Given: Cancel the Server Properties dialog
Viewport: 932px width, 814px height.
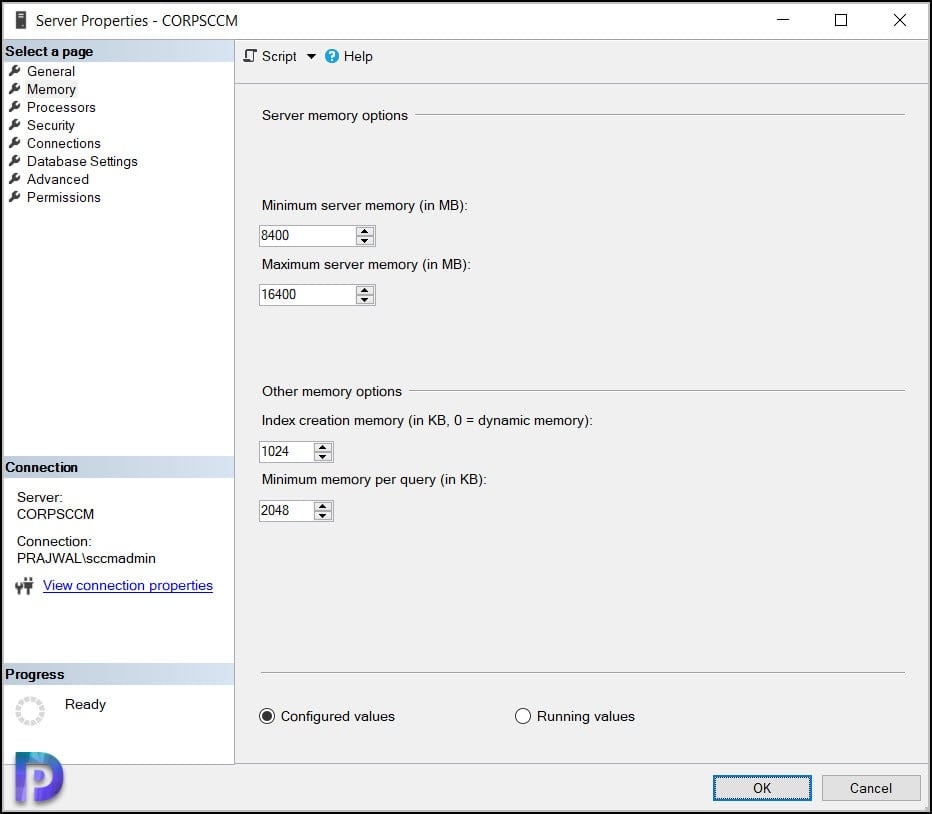Looking at the screenshot, I should [x=871, y=788].
